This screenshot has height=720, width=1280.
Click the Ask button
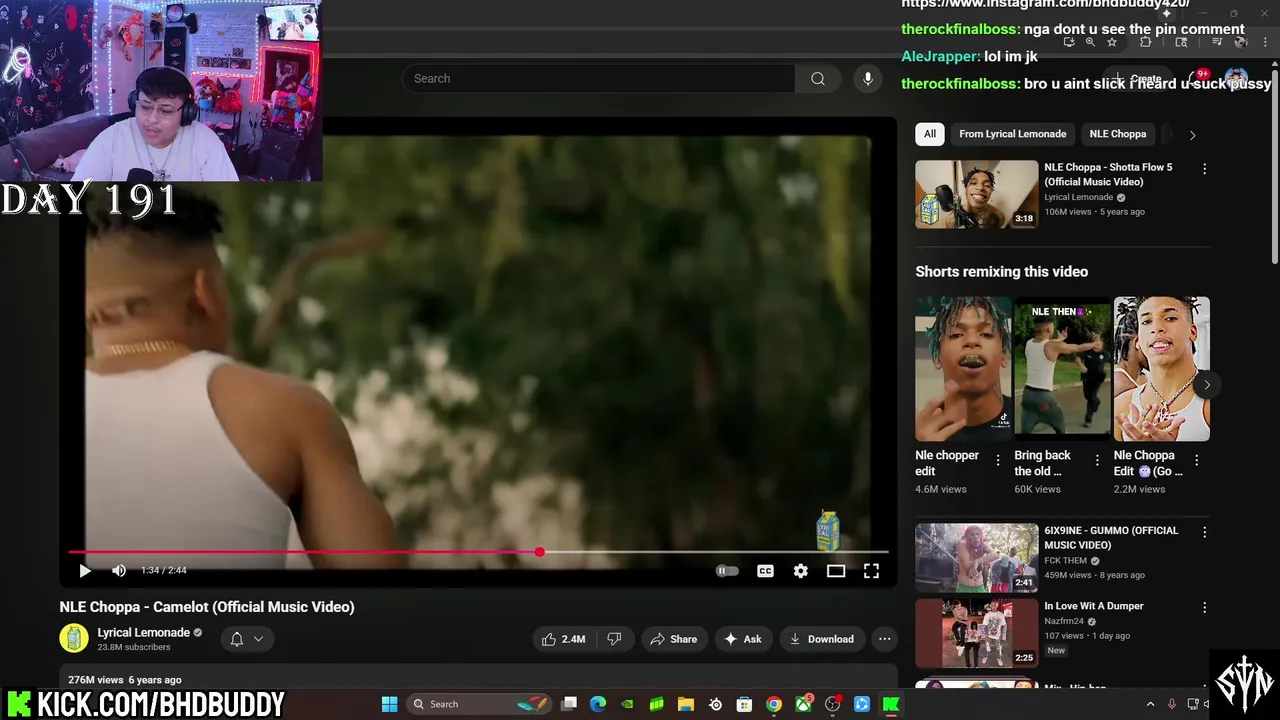coord(742,639)
